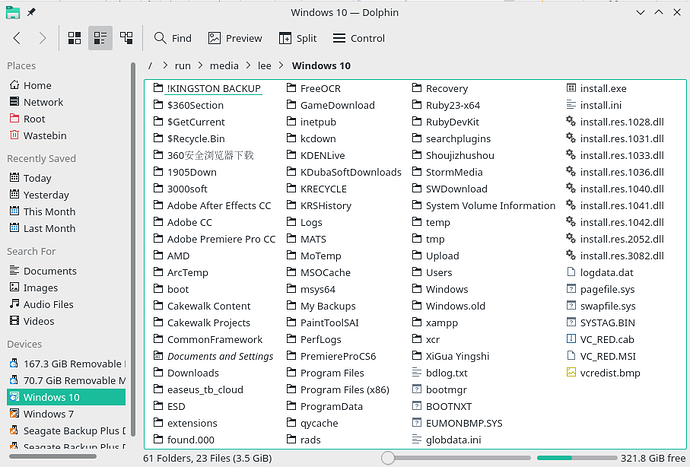Select pagefile.sys file
The height and width of the screenshot is (467, 690).
tap(600, 289)
